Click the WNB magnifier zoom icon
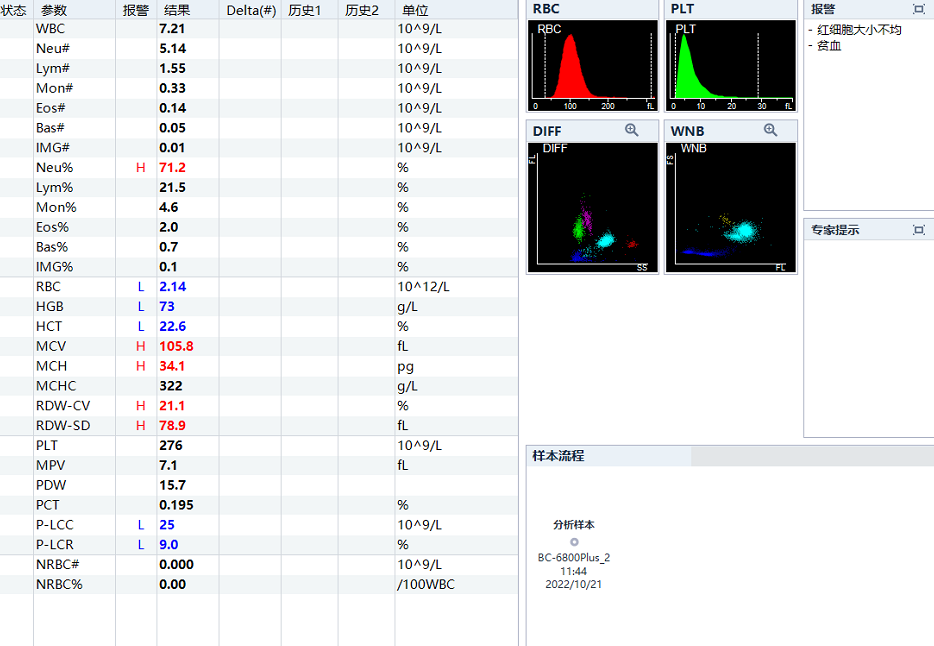The image size is (934, 646). tap(770, 130)
